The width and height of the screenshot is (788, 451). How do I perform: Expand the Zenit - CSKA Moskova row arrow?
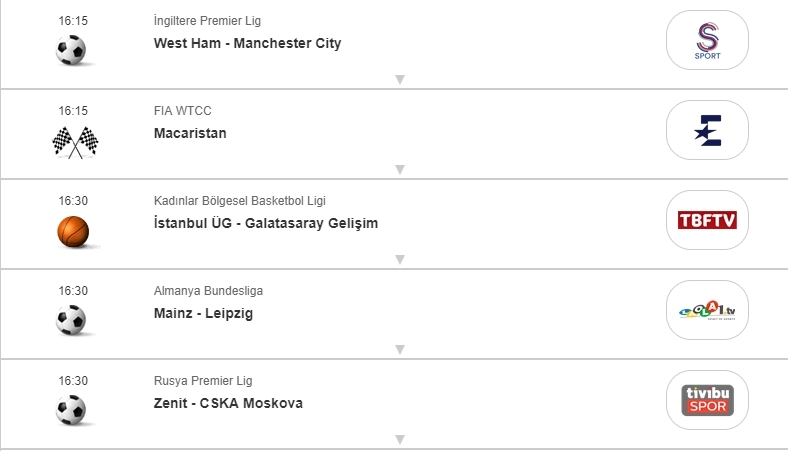click(399, 439)
